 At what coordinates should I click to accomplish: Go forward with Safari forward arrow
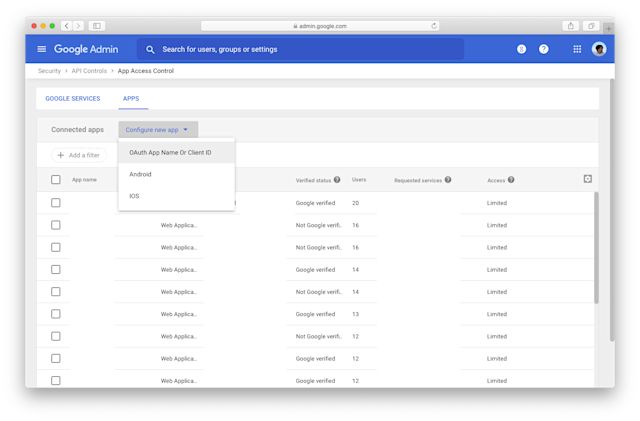click(78, 26)
